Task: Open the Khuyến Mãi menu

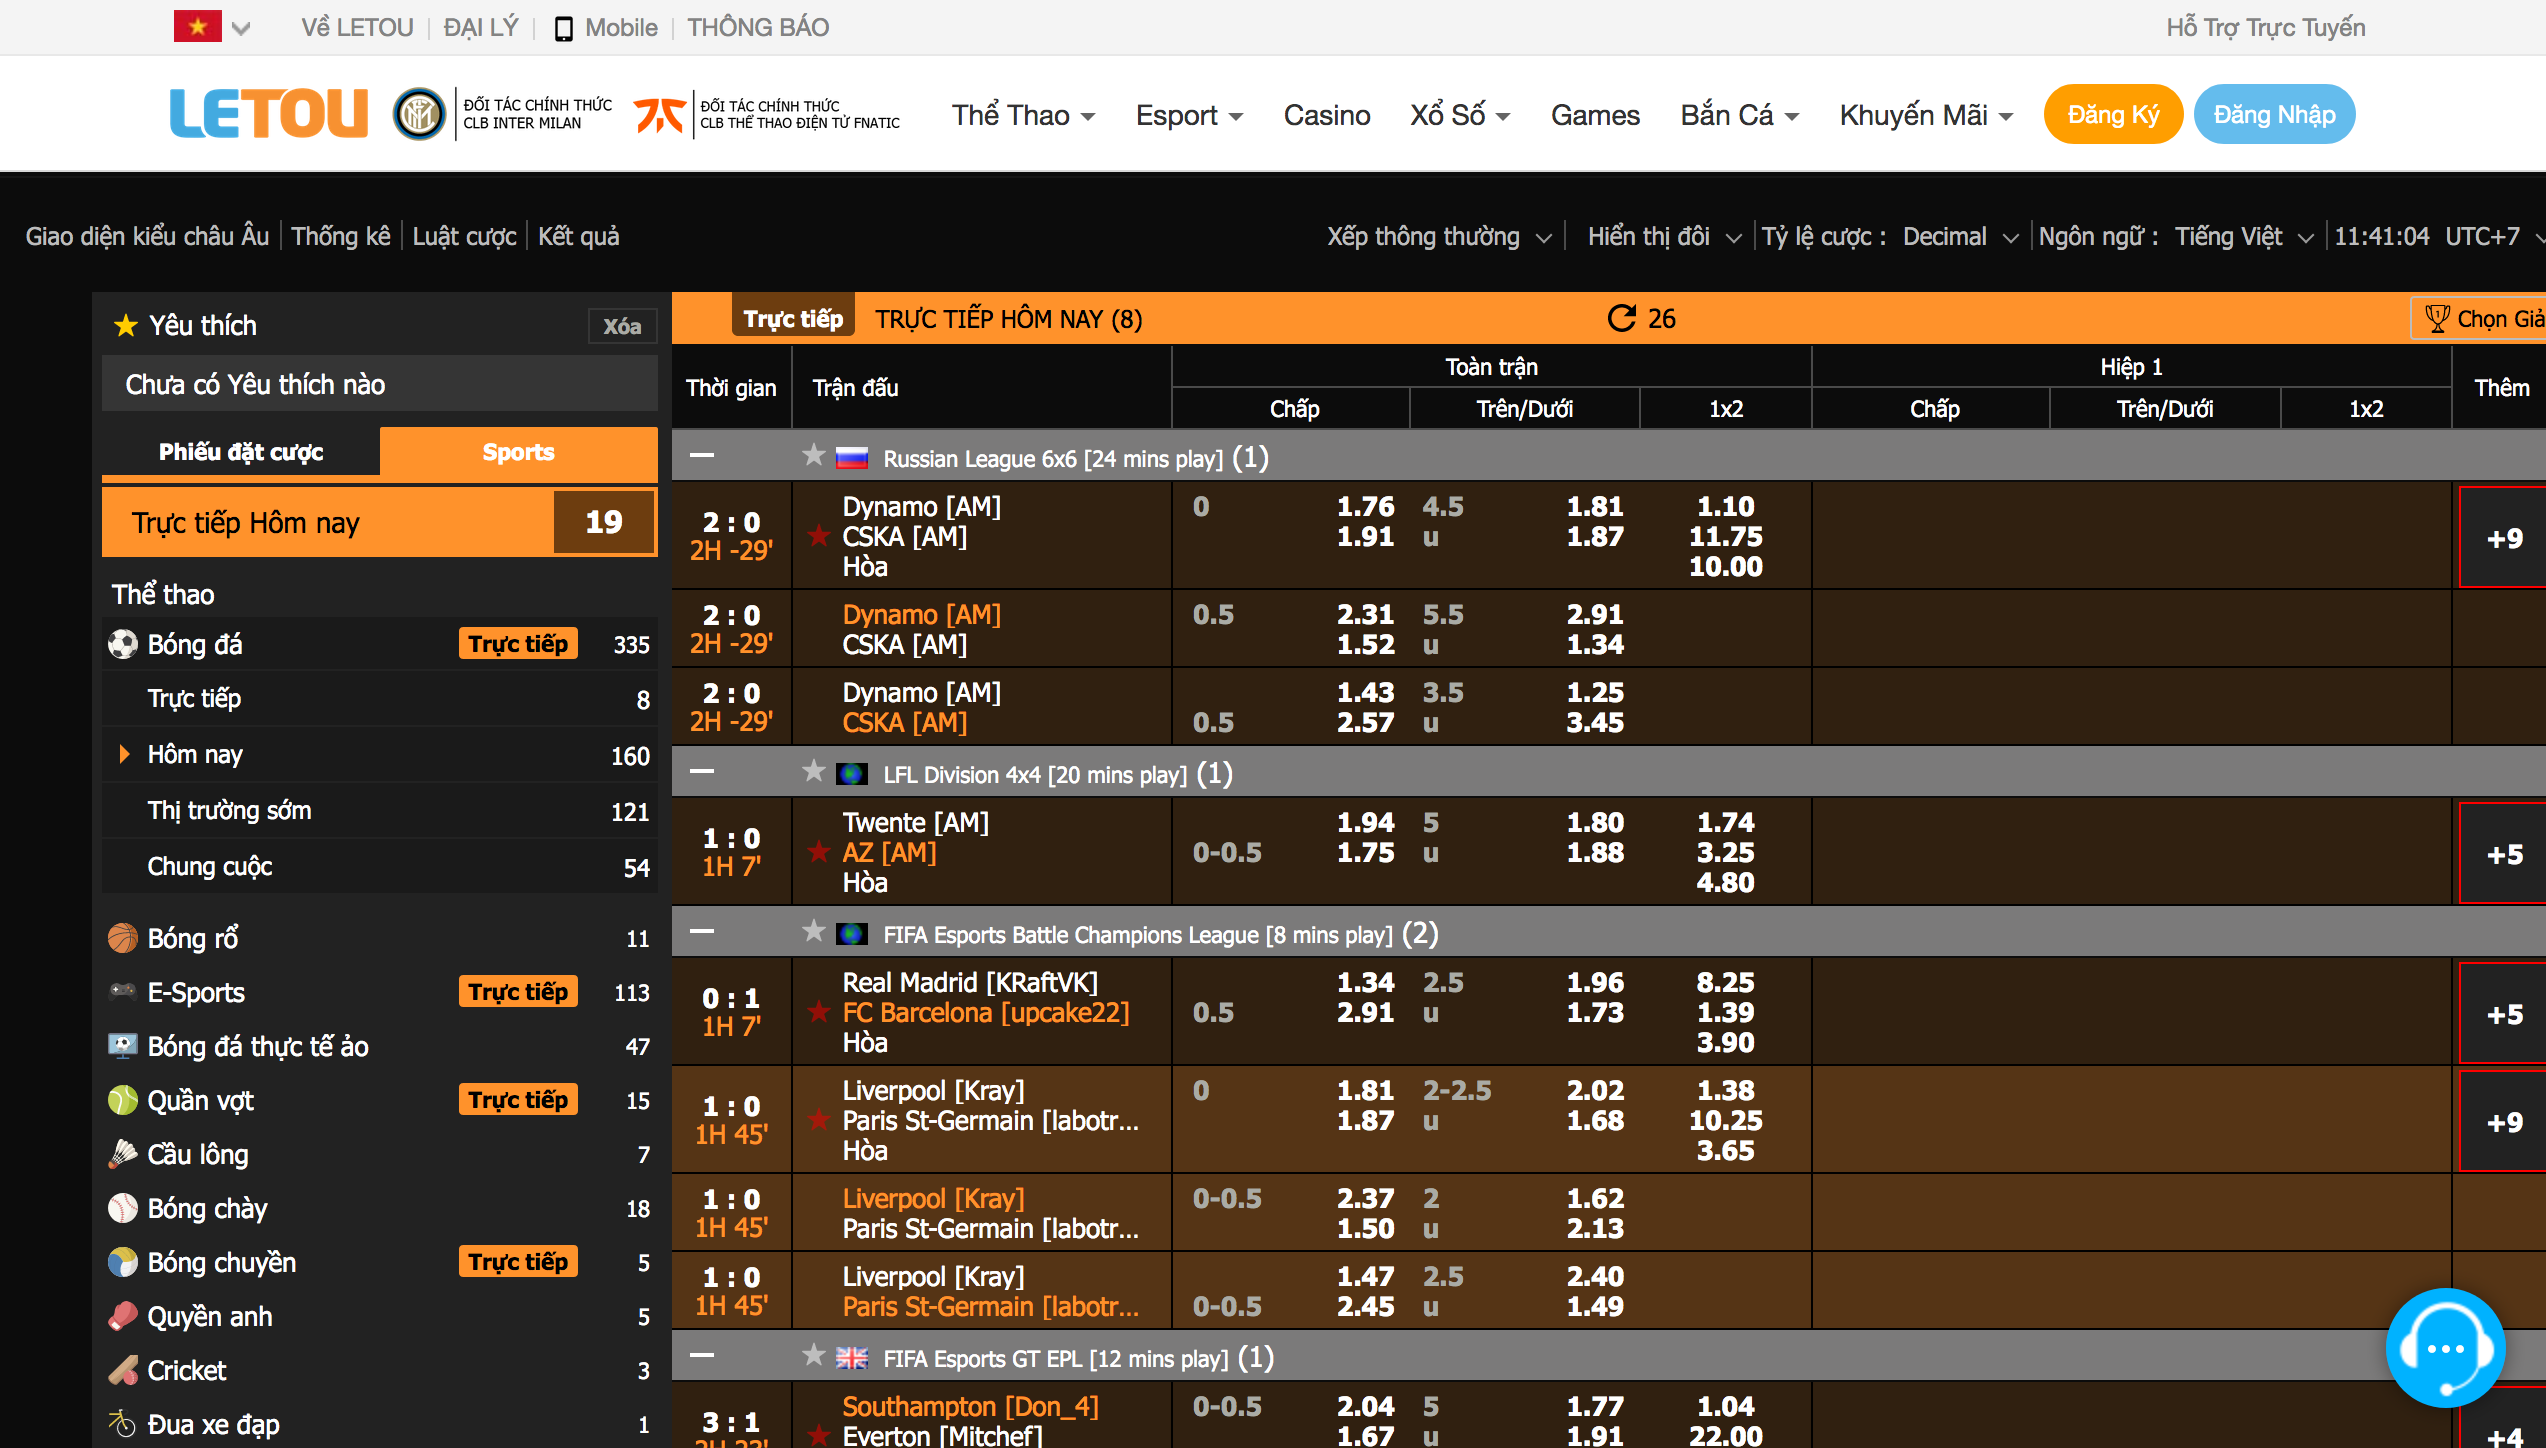Action: [x=1926, y=116]
